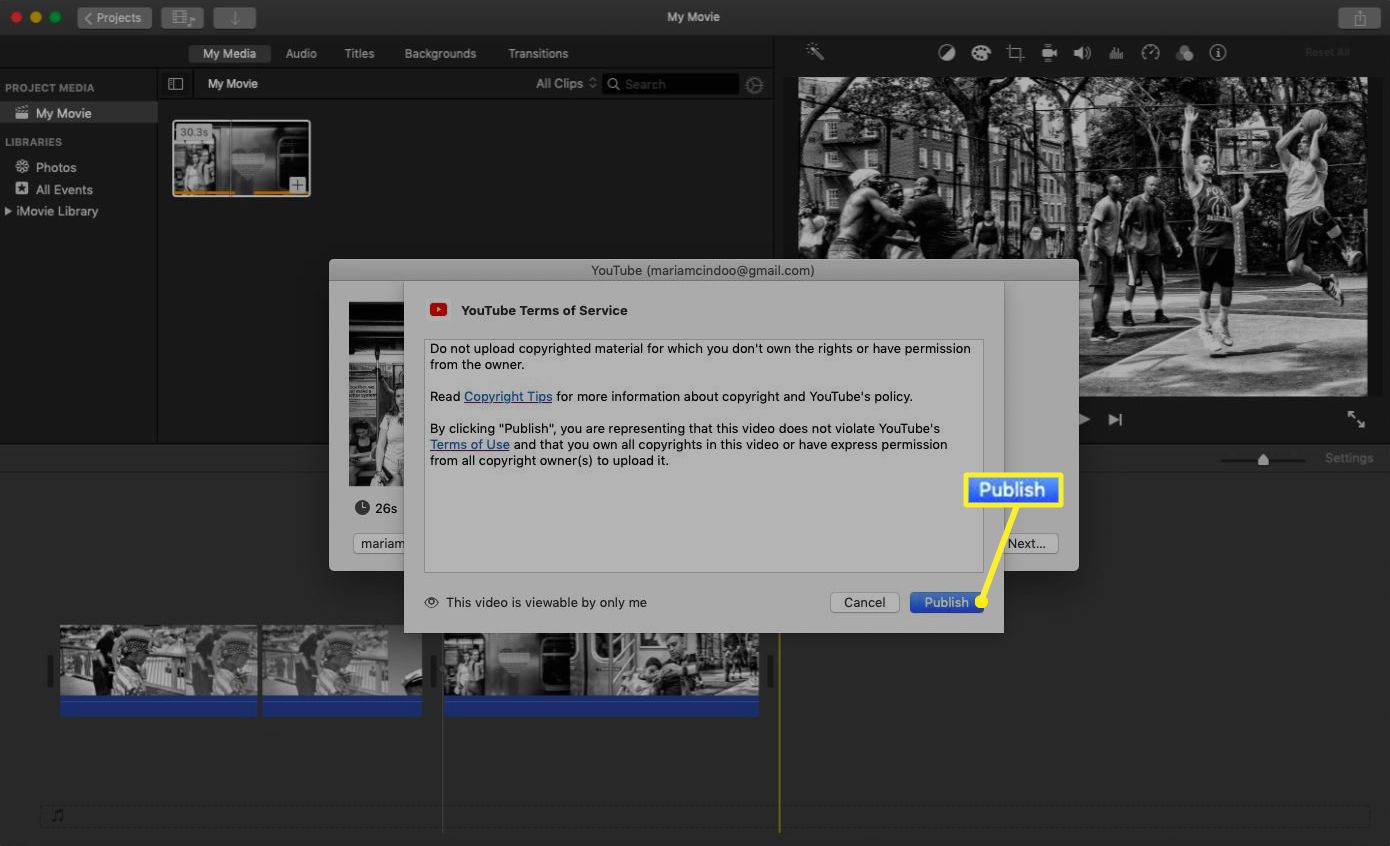Select the second timeline clip
This screenshot has width=1390, height=846.
[342, 670]
